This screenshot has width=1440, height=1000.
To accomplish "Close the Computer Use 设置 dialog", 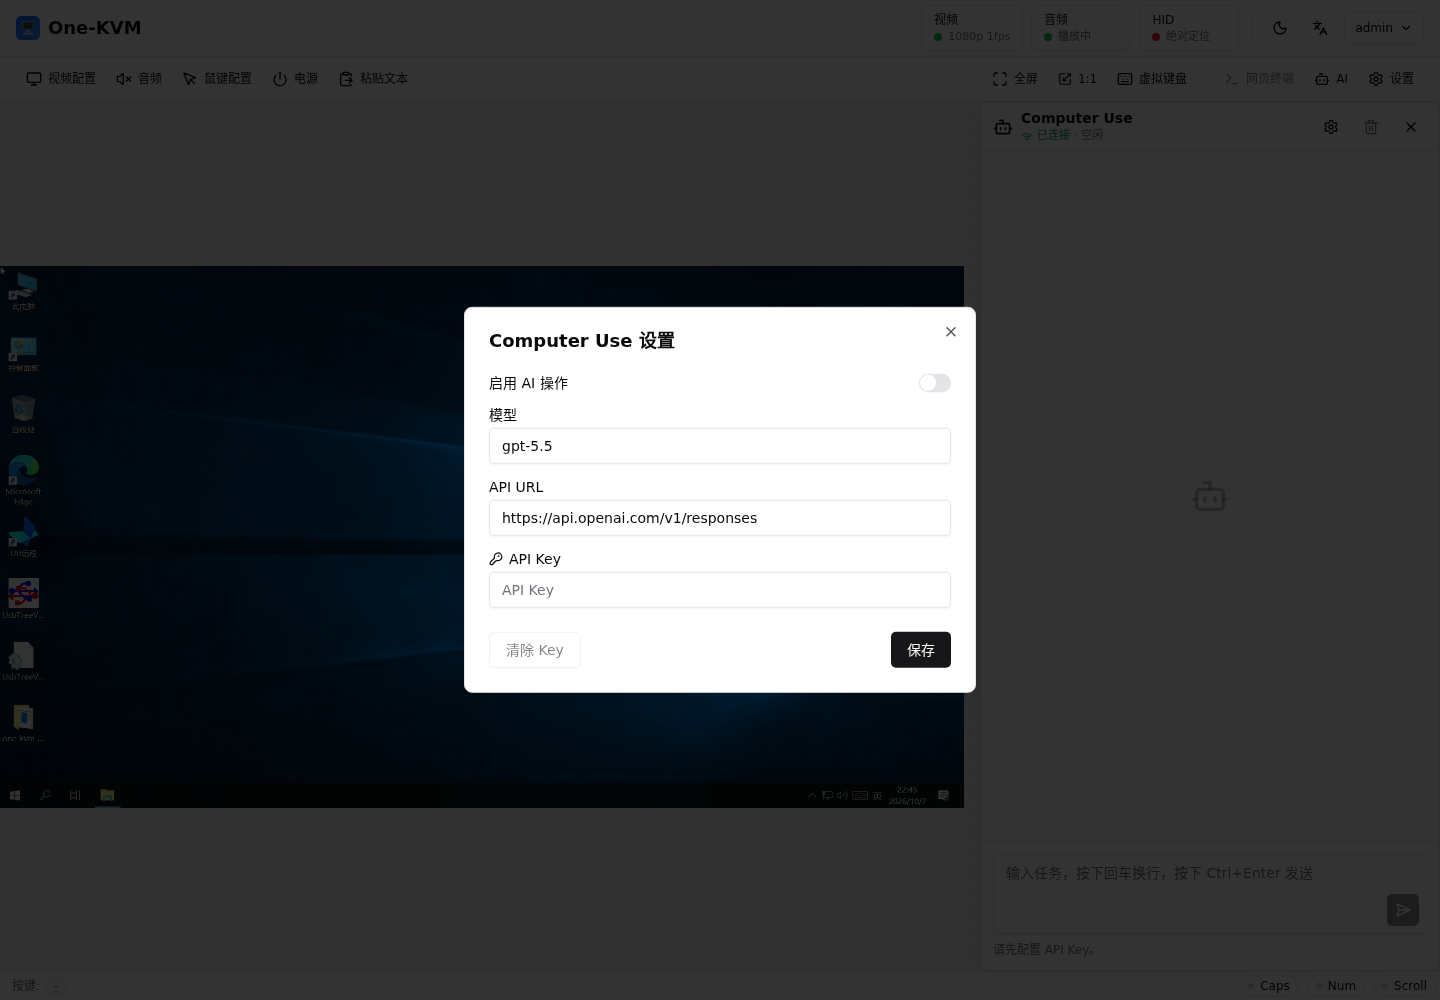I will [951, 332].
